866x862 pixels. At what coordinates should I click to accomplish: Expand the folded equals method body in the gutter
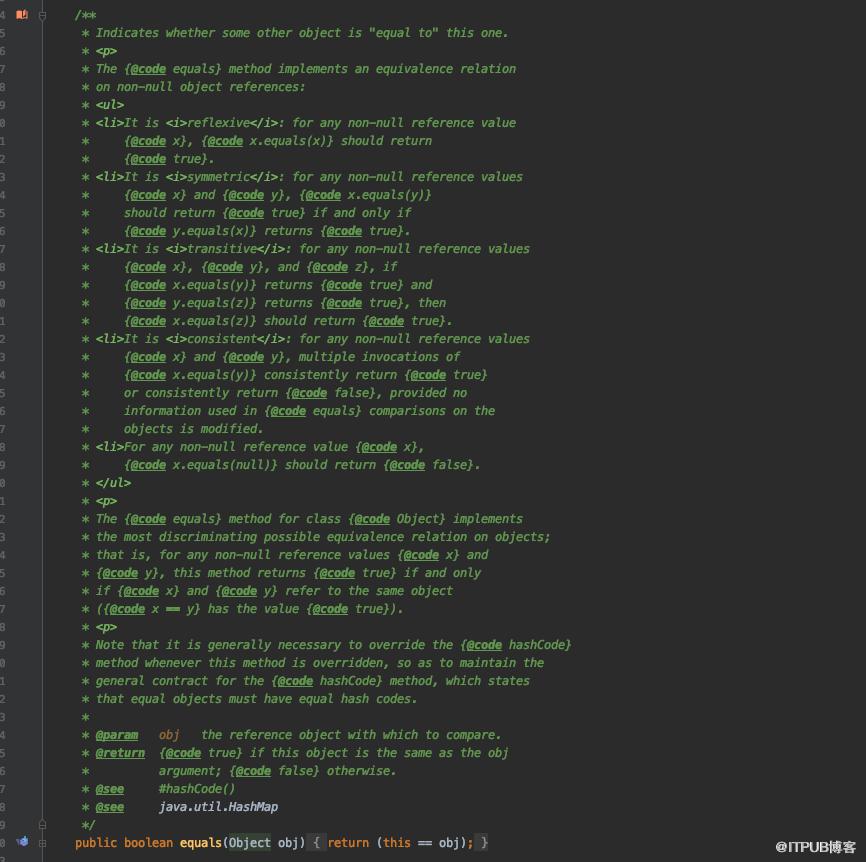43,843
